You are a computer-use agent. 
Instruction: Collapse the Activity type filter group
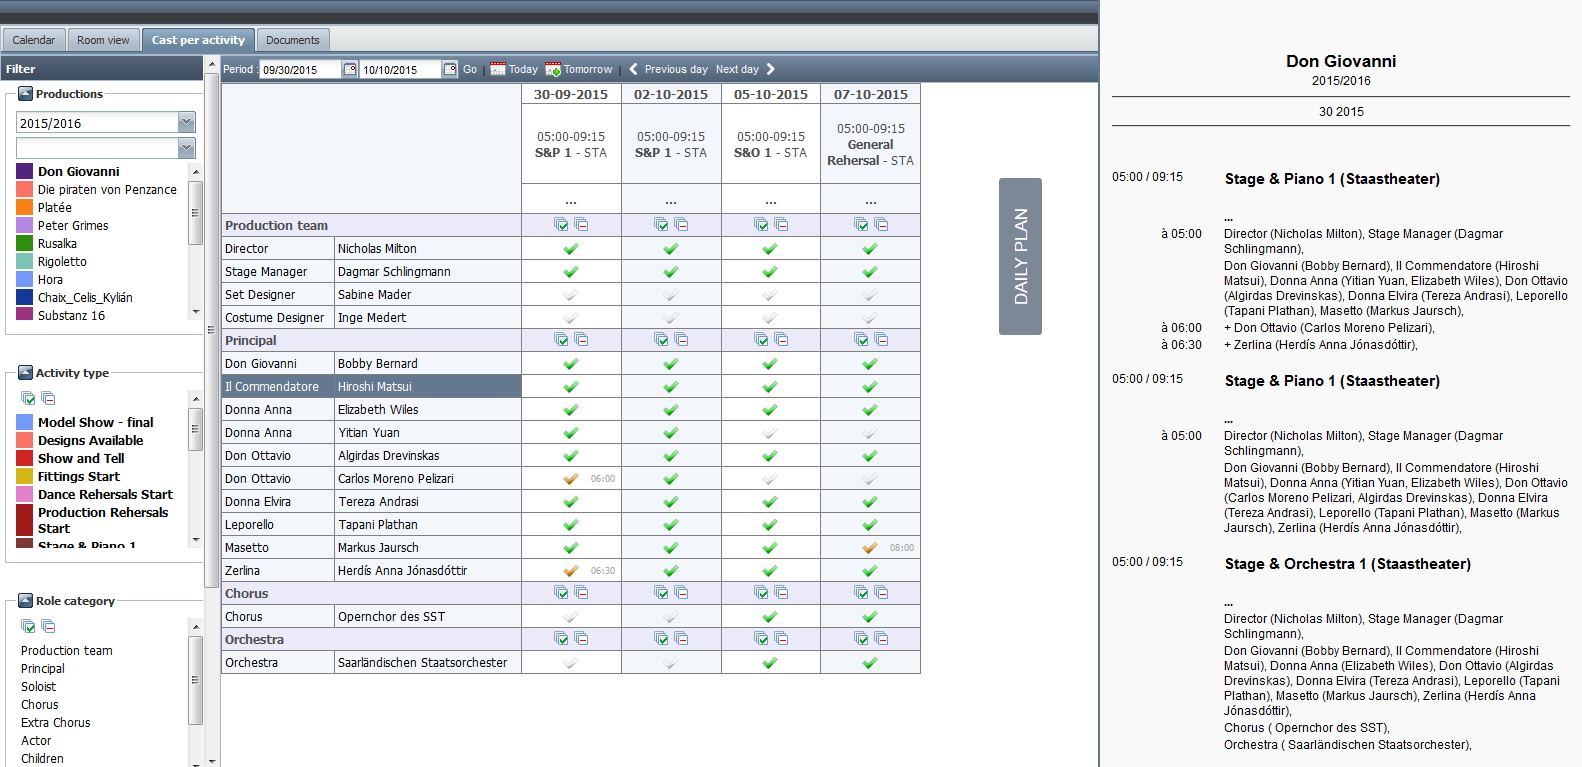(x=26, y=373)
